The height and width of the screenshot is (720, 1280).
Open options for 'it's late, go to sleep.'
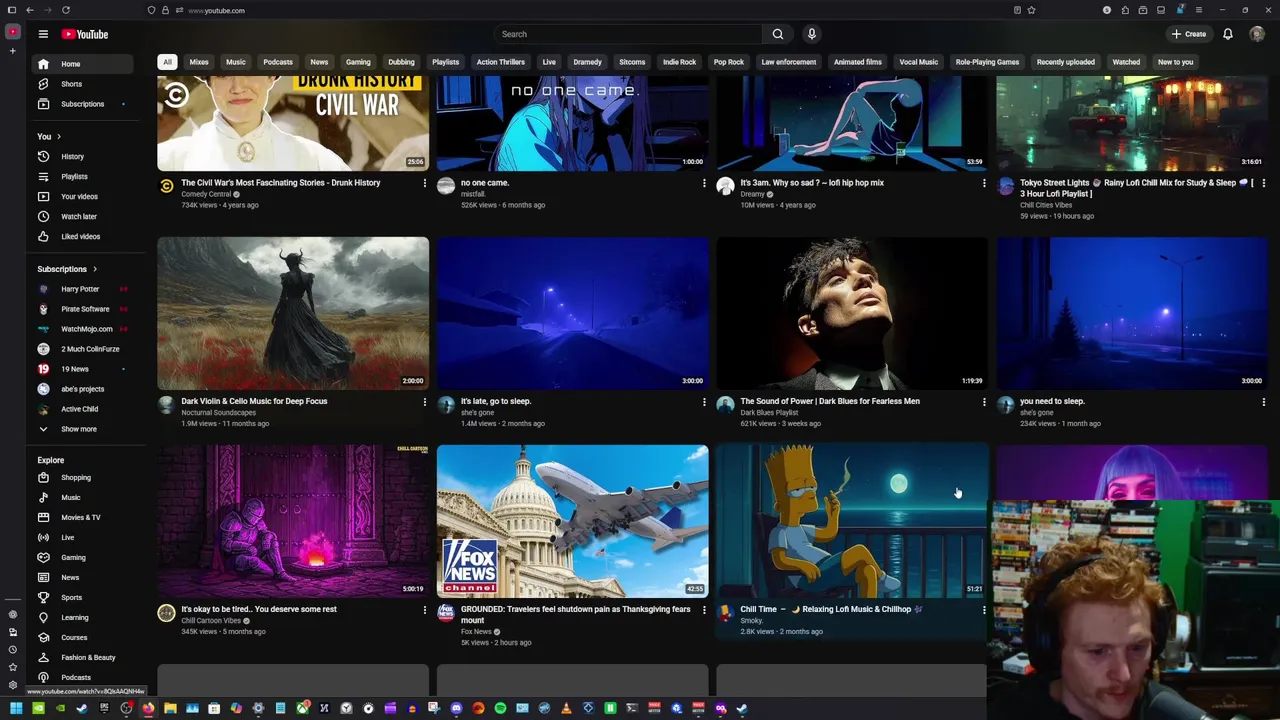pyautogui.click(x=704, y=402)
